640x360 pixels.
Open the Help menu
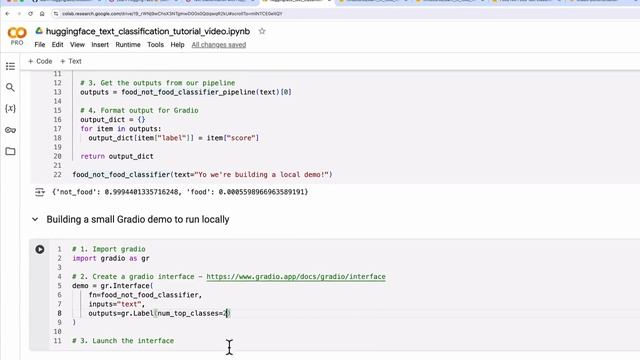click(x=177, y=44)
